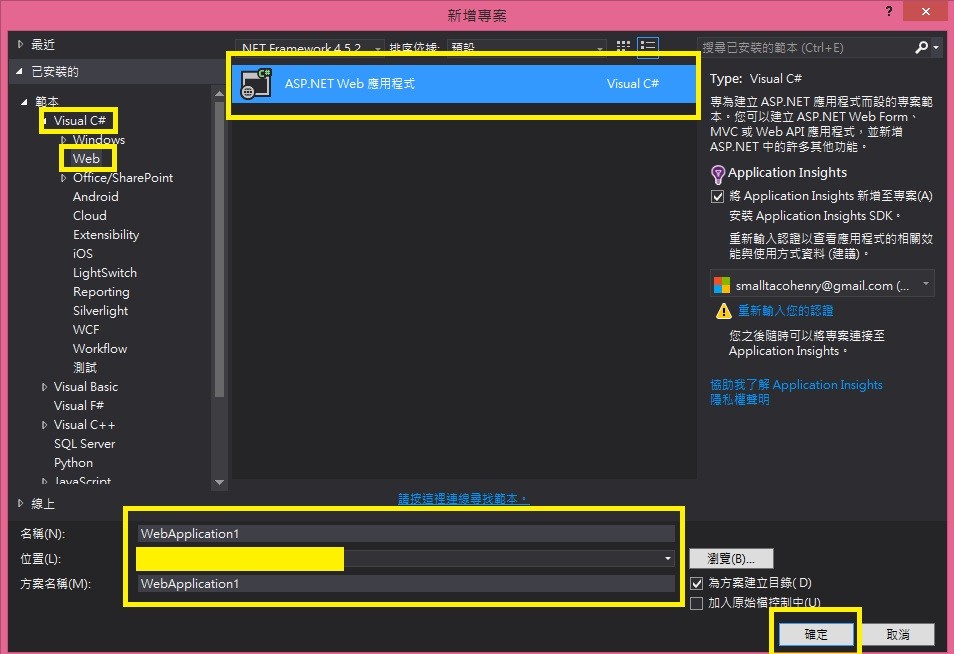Image resolution: width=954 pixels, height=654 pixels.
Task: Click the ASP.NET Web template icon
Action: click(256, 84)
